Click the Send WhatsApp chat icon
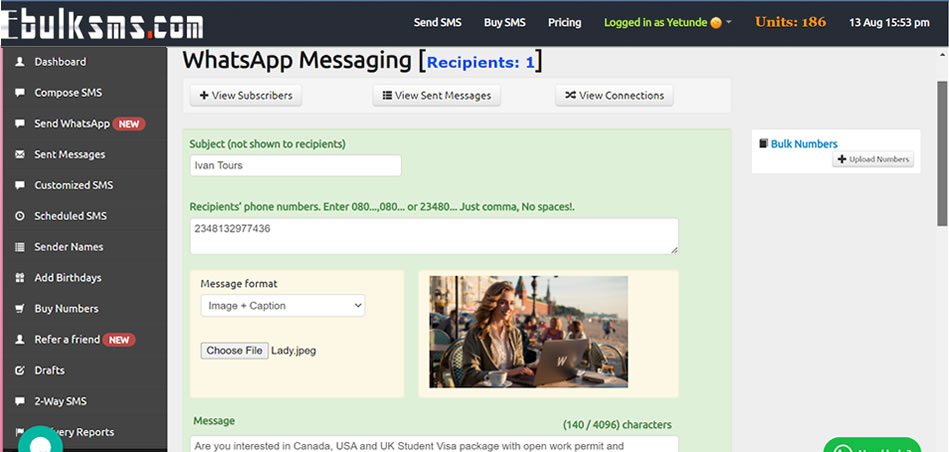Screen dimensions: 949x452 20,123
